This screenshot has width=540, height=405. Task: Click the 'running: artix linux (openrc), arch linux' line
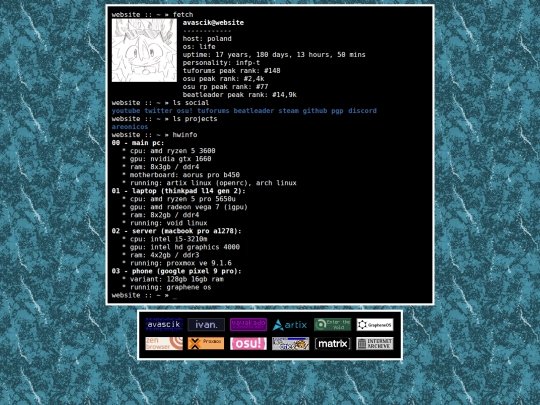209,183
